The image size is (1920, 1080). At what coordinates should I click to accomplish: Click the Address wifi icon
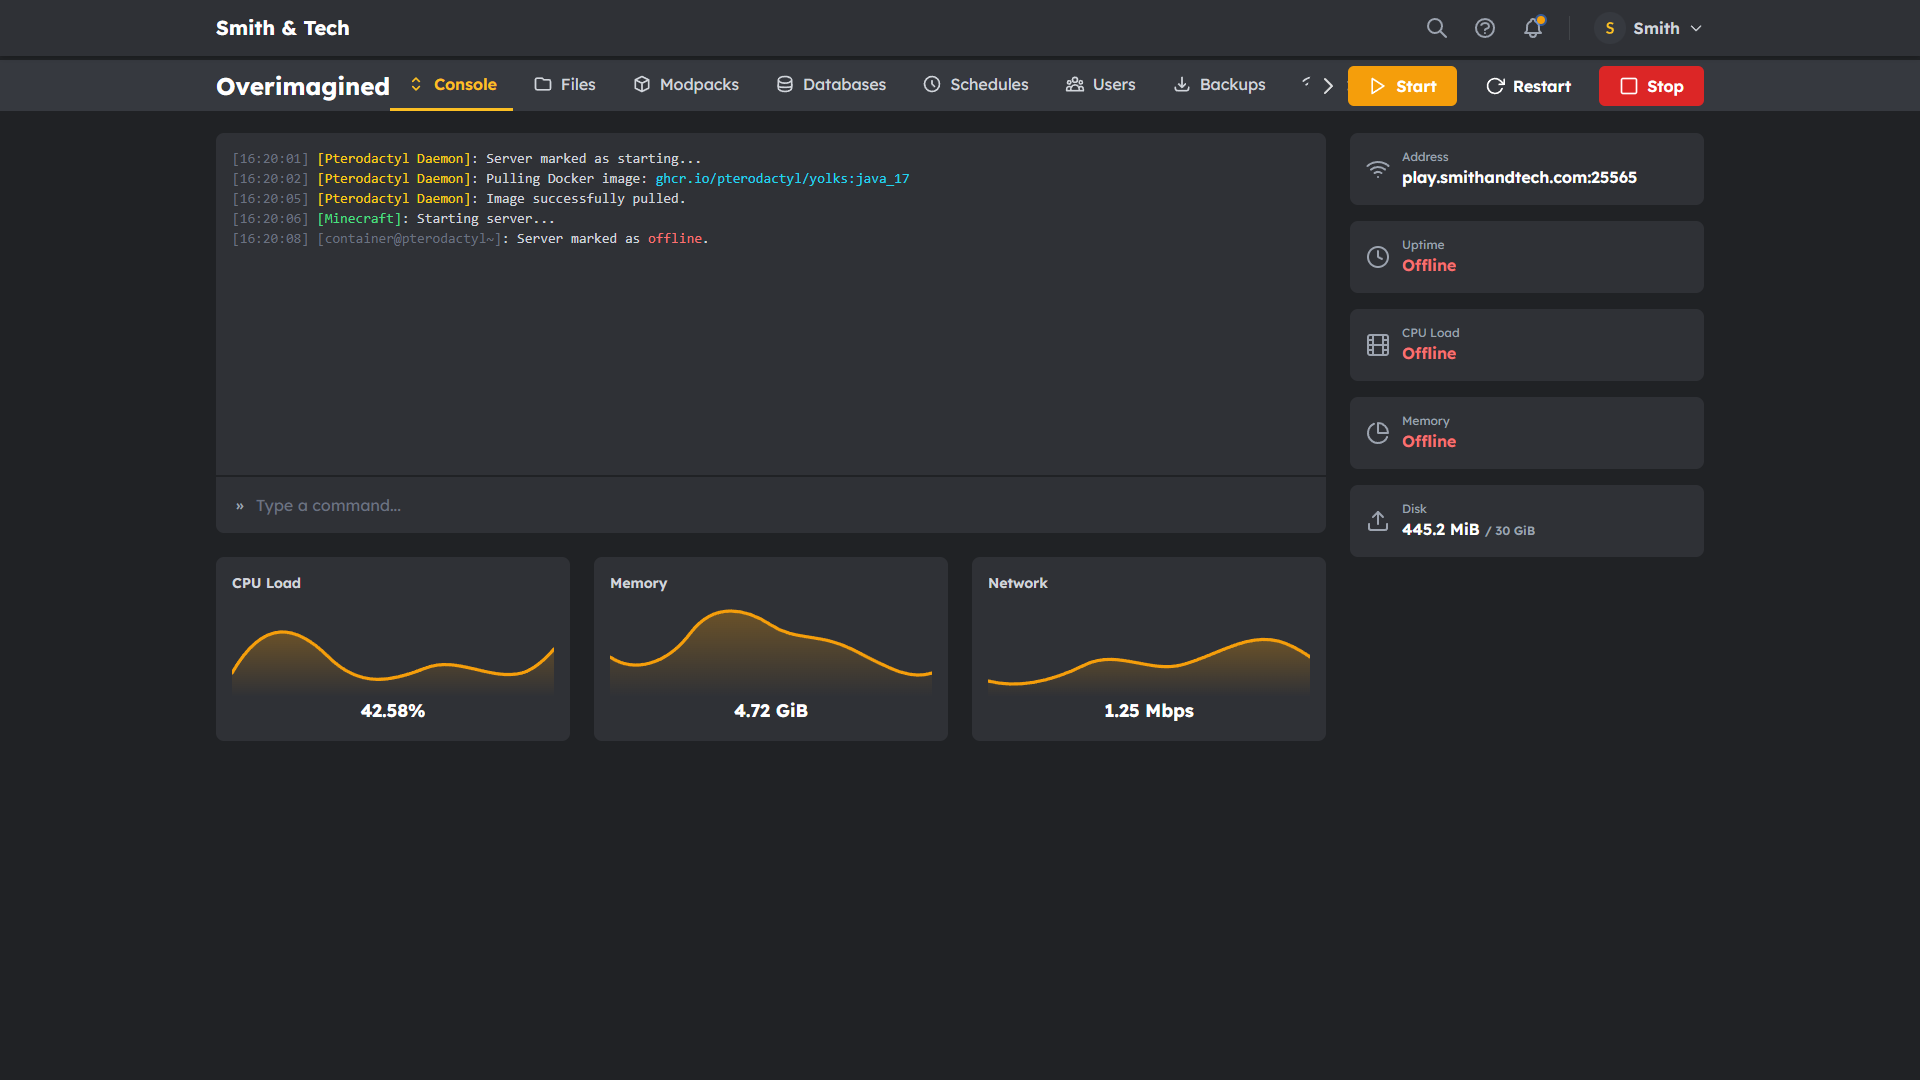pos(1378,169)
